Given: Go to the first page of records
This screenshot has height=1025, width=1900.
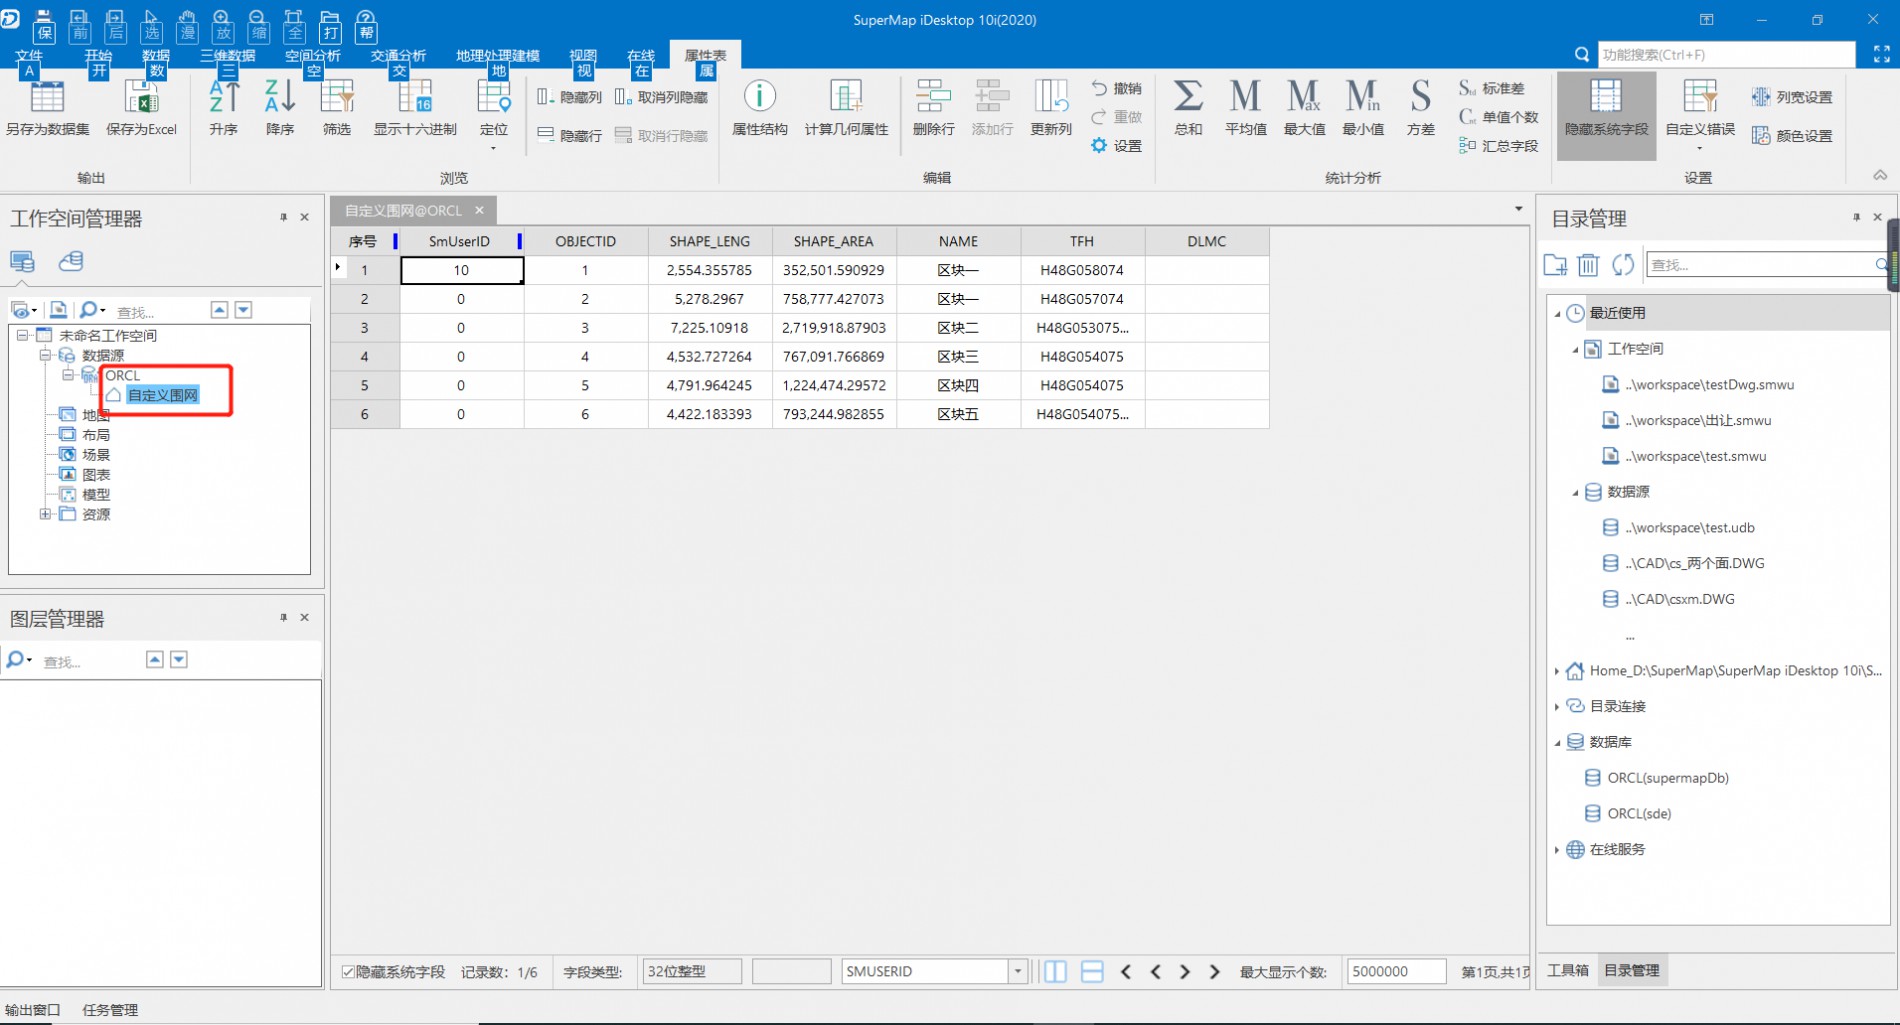Looking at the screenshot, I should tap(1126, 971).
